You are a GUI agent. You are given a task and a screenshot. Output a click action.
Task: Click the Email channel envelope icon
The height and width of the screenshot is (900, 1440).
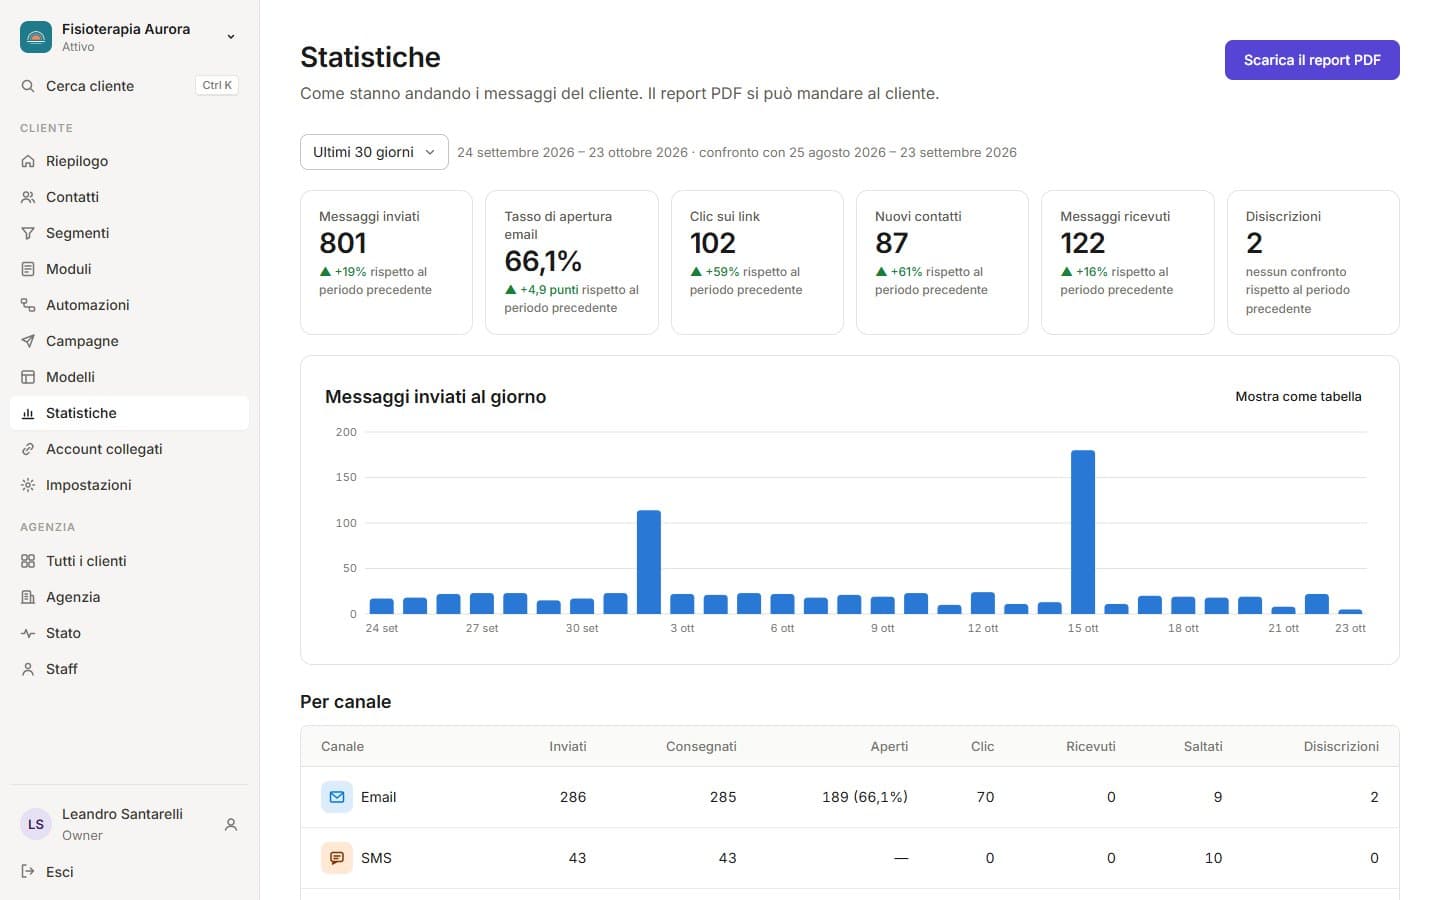coord(337,797)
